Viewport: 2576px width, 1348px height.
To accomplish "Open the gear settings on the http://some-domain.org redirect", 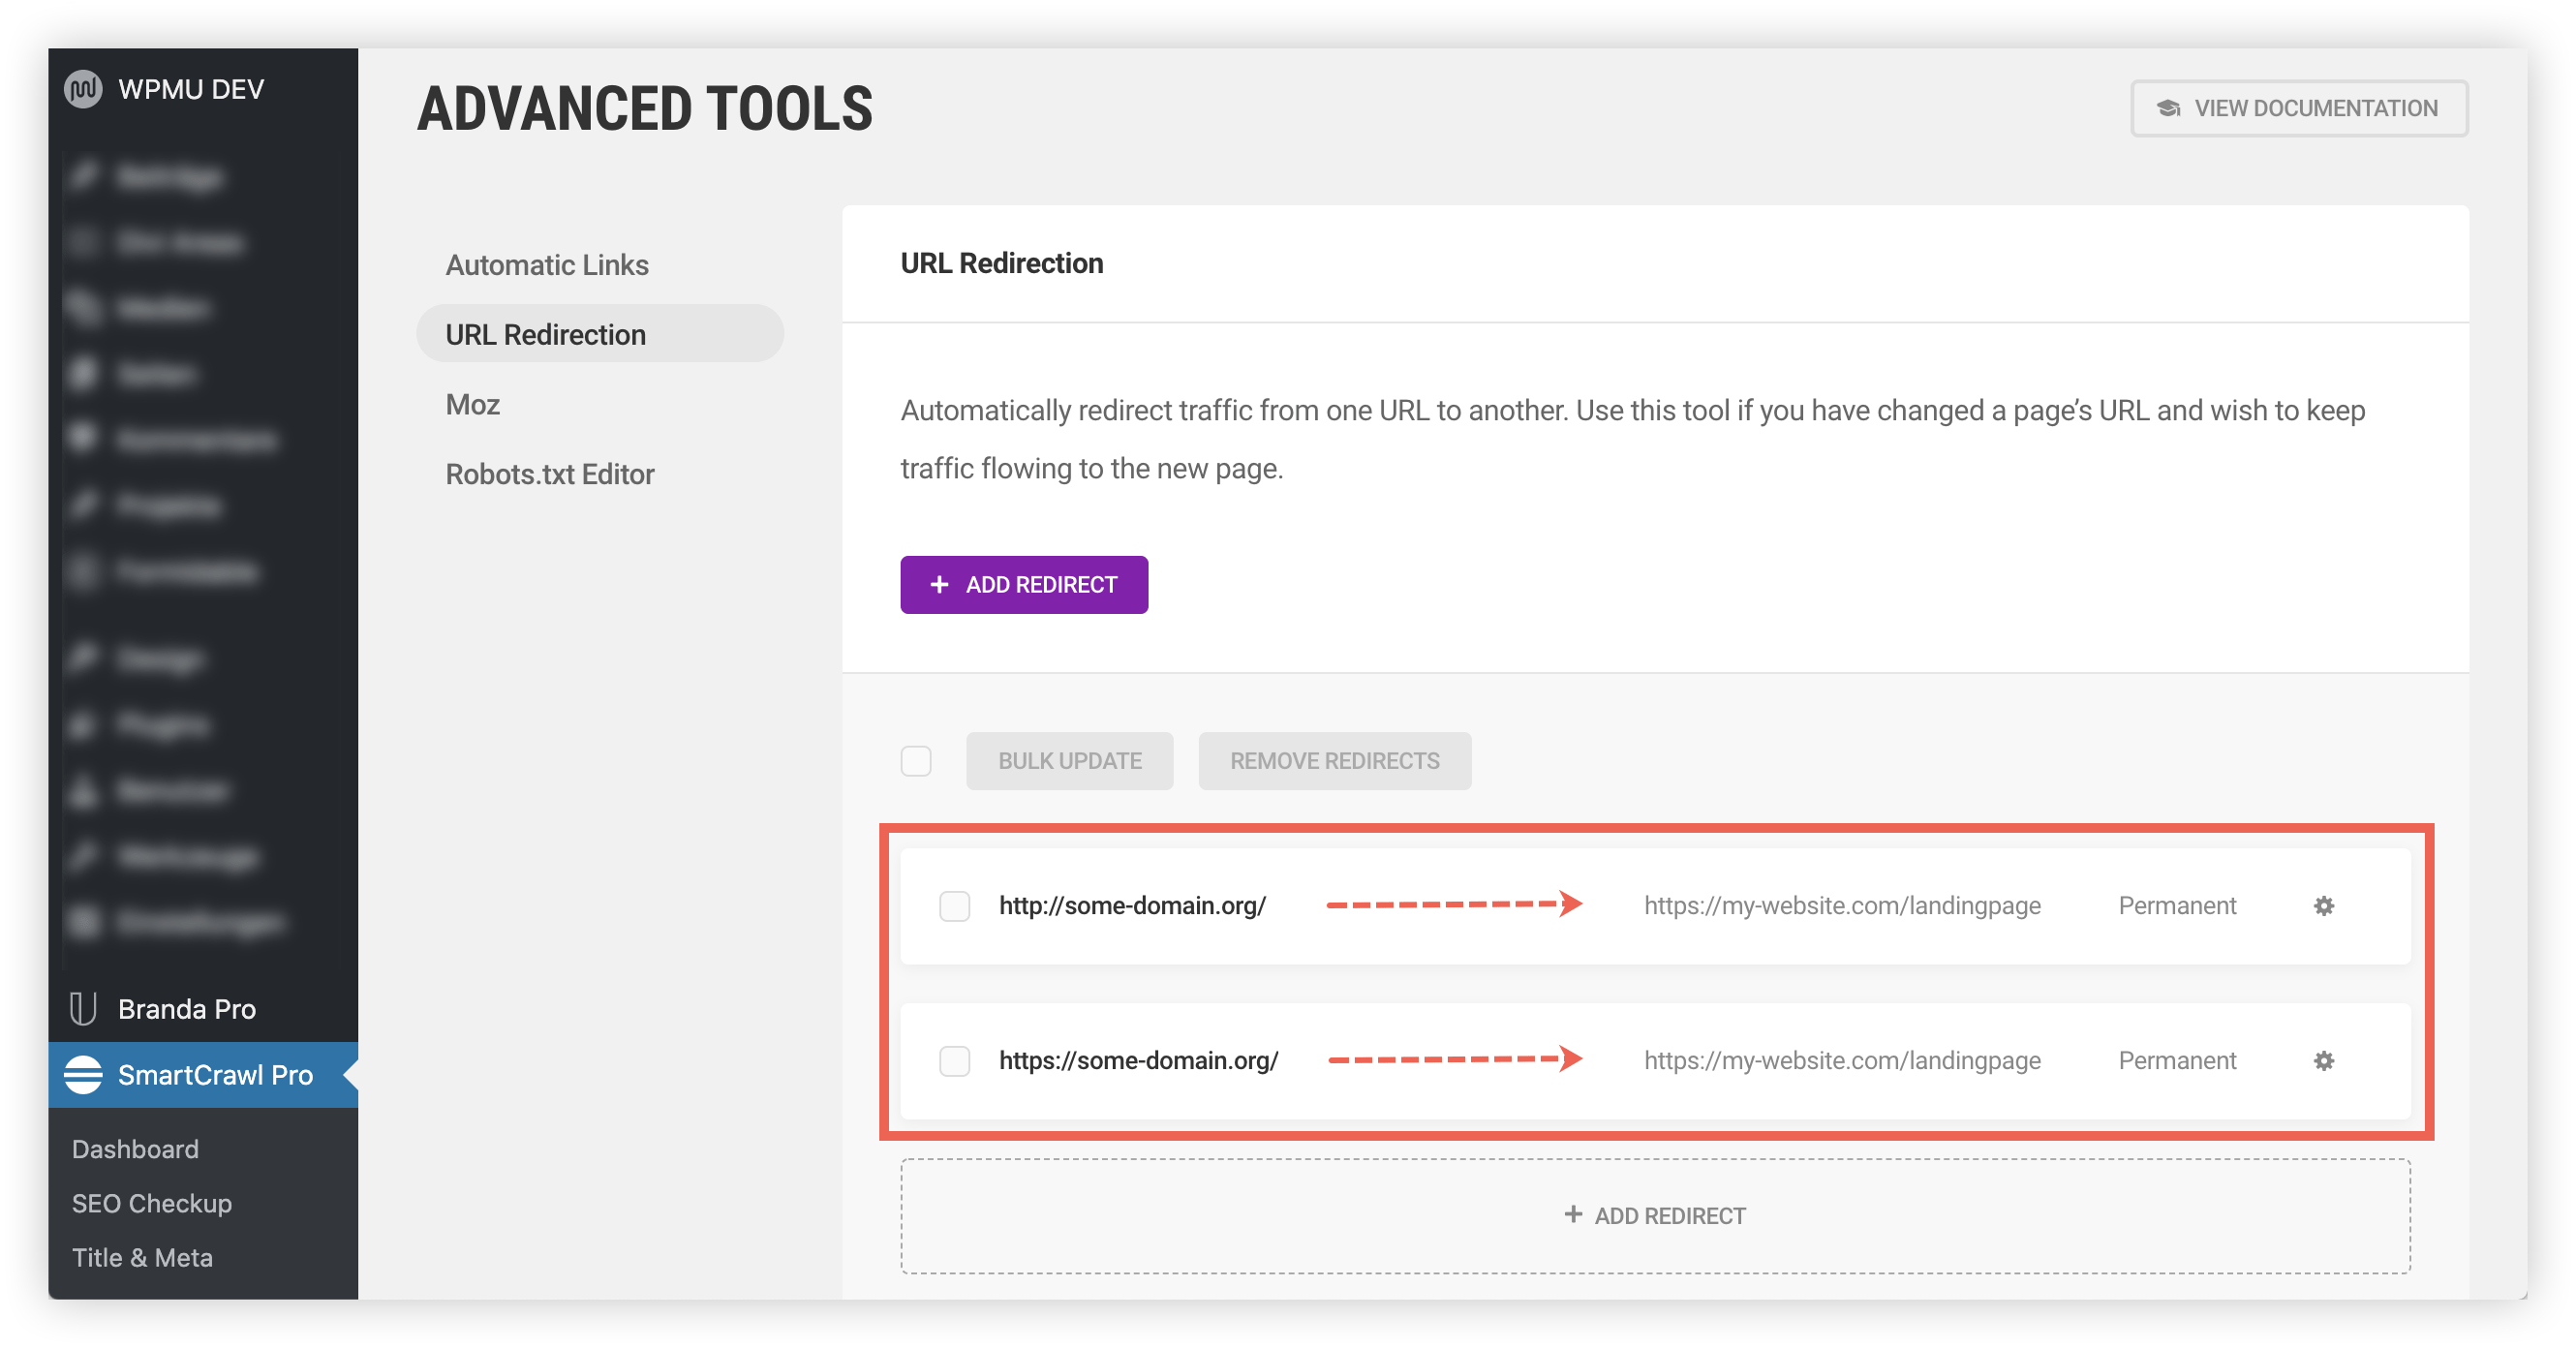I will [x=2325, y=906].
